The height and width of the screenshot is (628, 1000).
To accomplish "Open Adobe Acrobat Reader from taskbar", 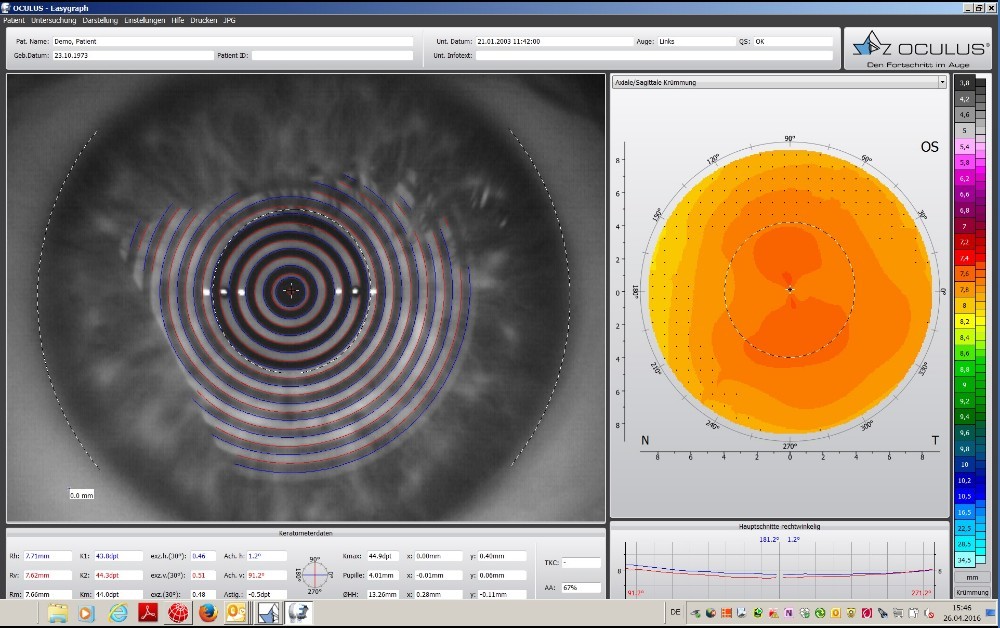I will [x=148, y=612].
